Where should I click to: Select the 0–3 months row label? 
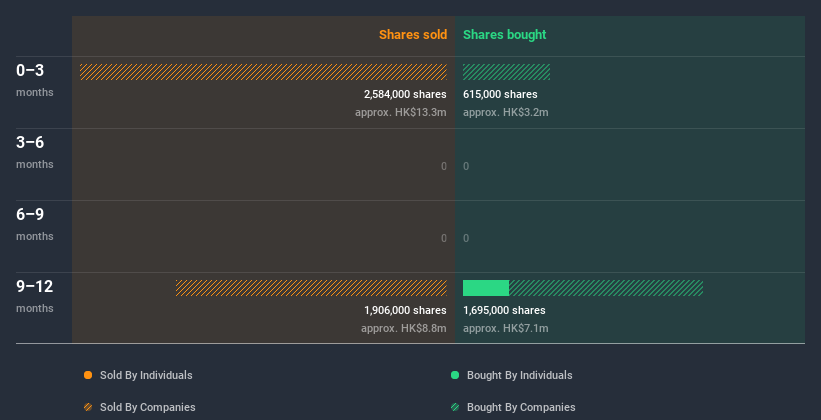point(35,80)
